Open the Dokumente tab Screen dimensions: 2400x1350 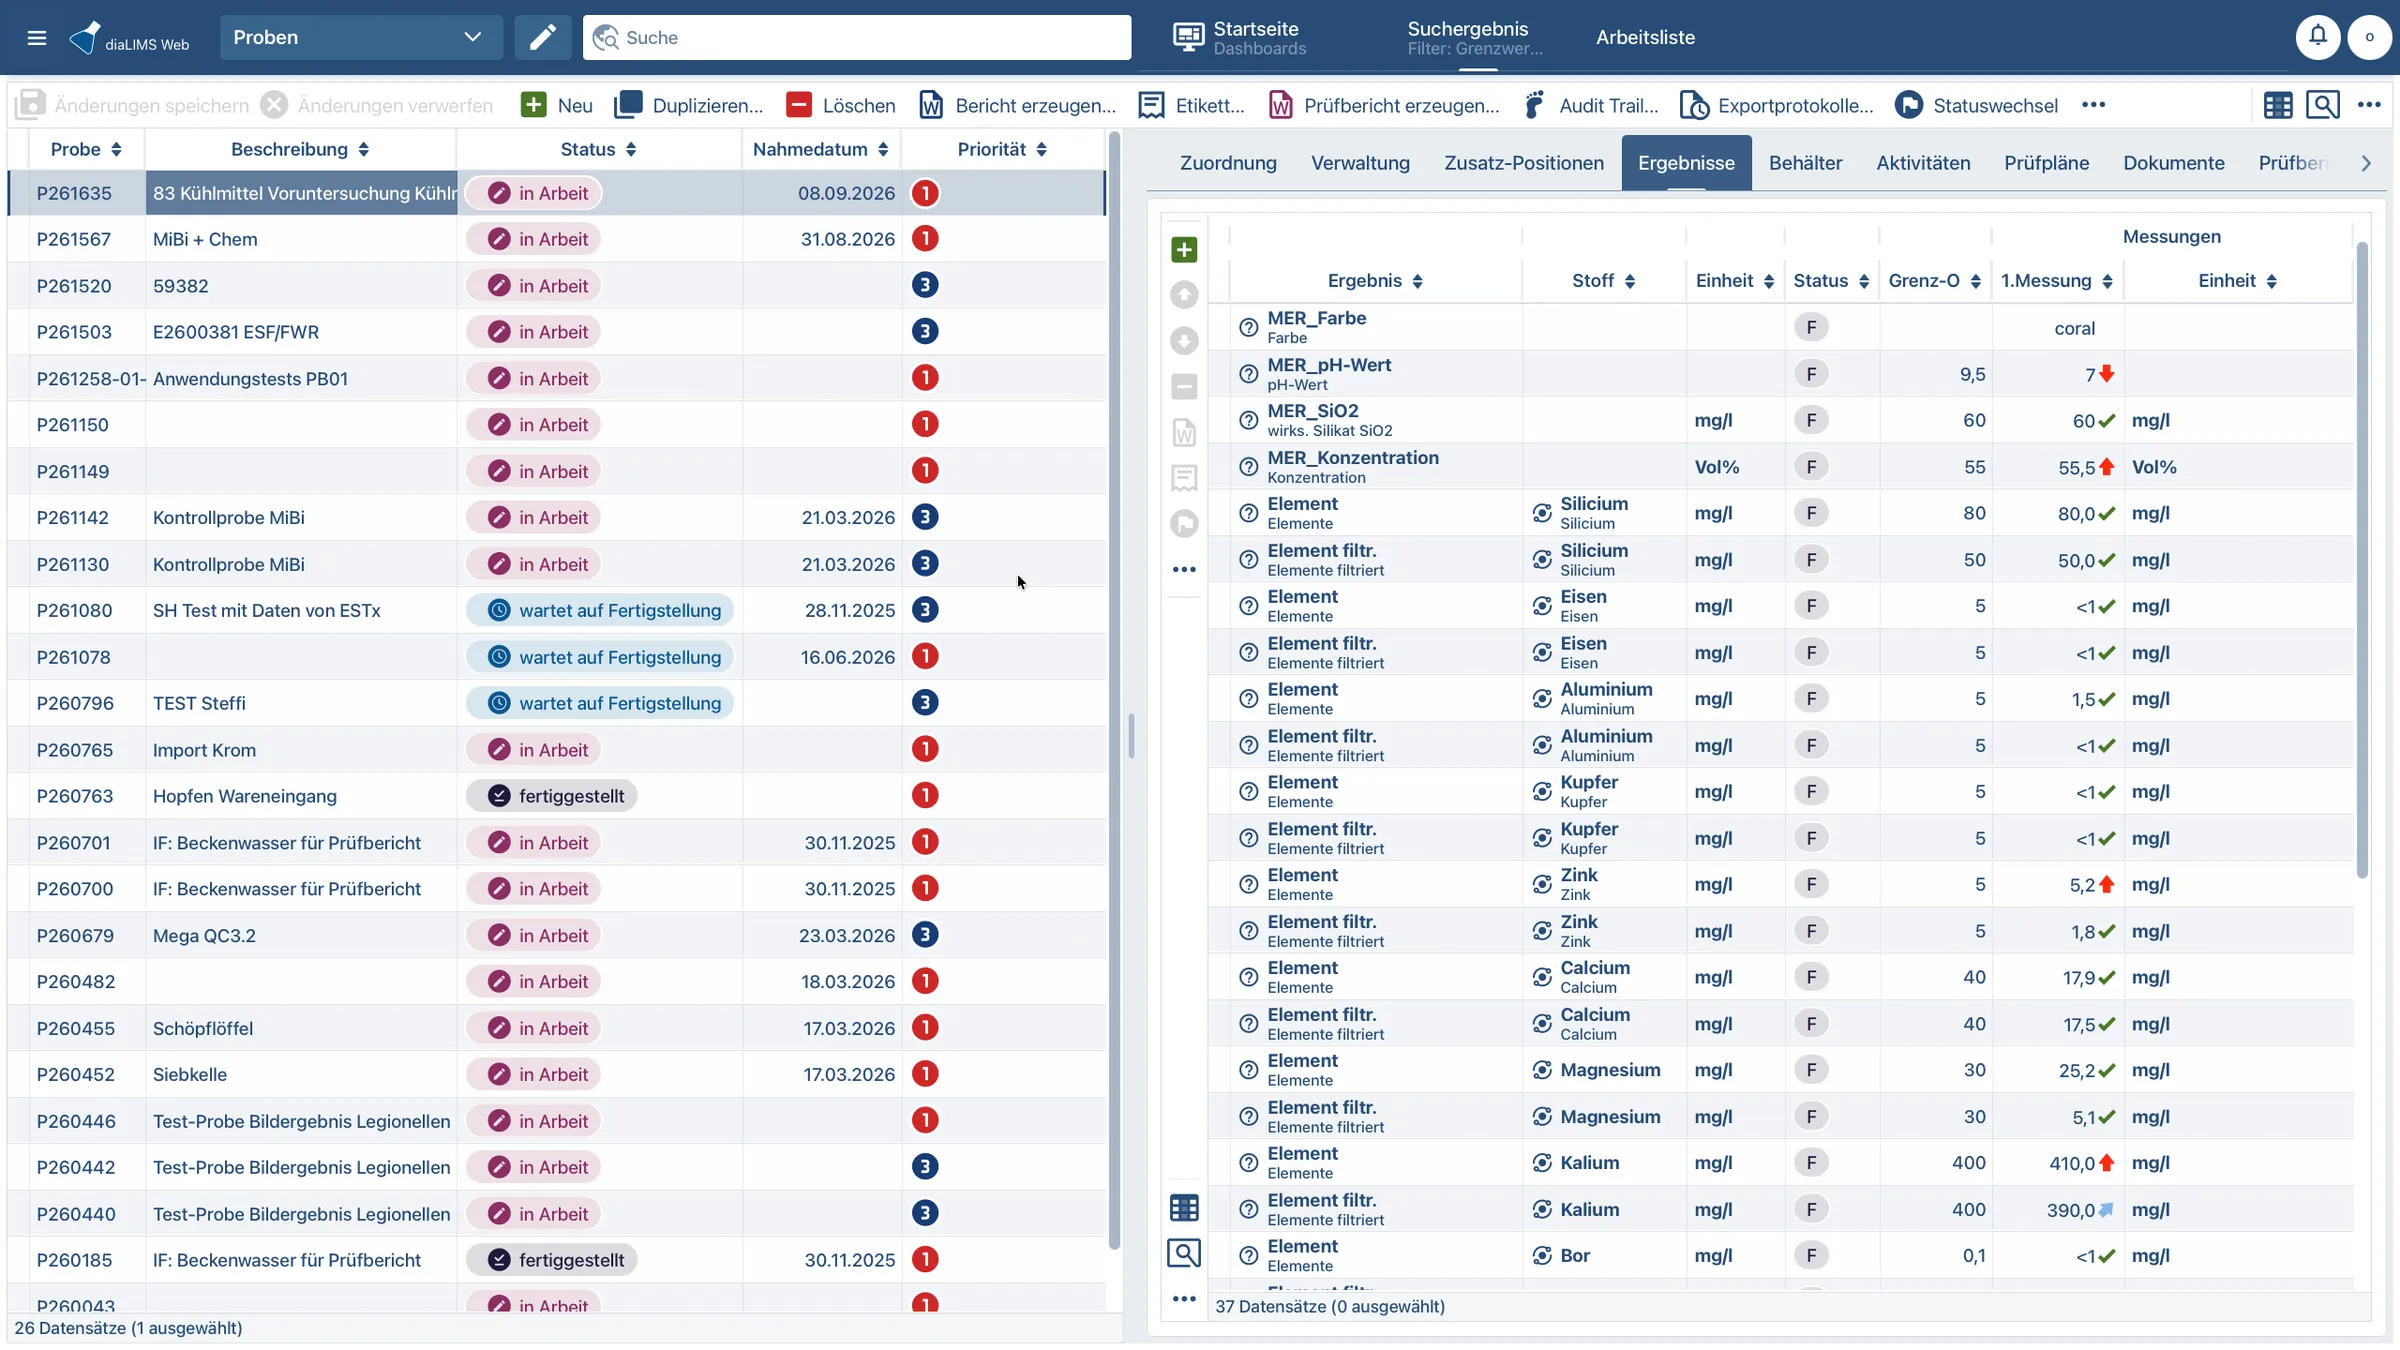point(2174,163)
